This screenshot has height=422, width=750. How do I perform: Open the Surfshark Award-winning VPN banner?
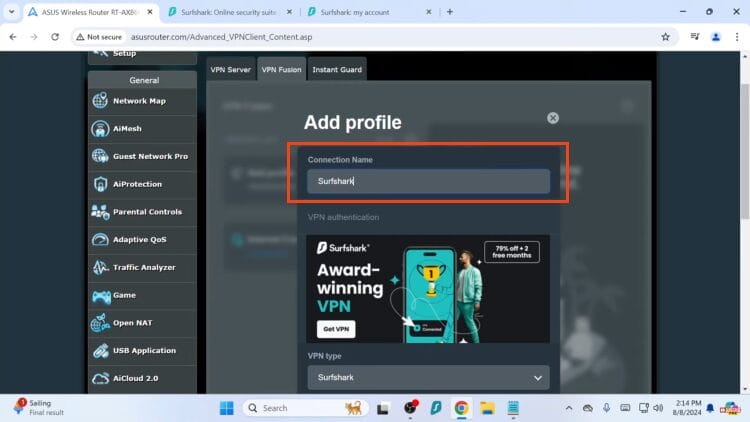coord(428,289)
